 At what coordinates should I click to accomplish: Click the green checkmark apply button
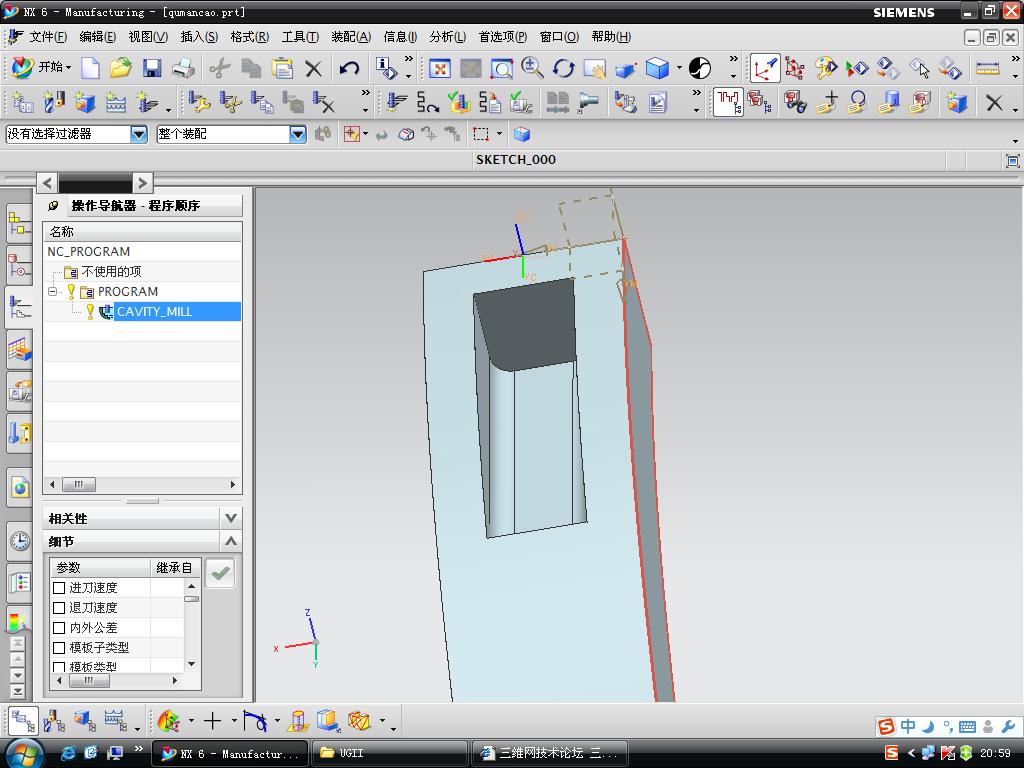220,573
